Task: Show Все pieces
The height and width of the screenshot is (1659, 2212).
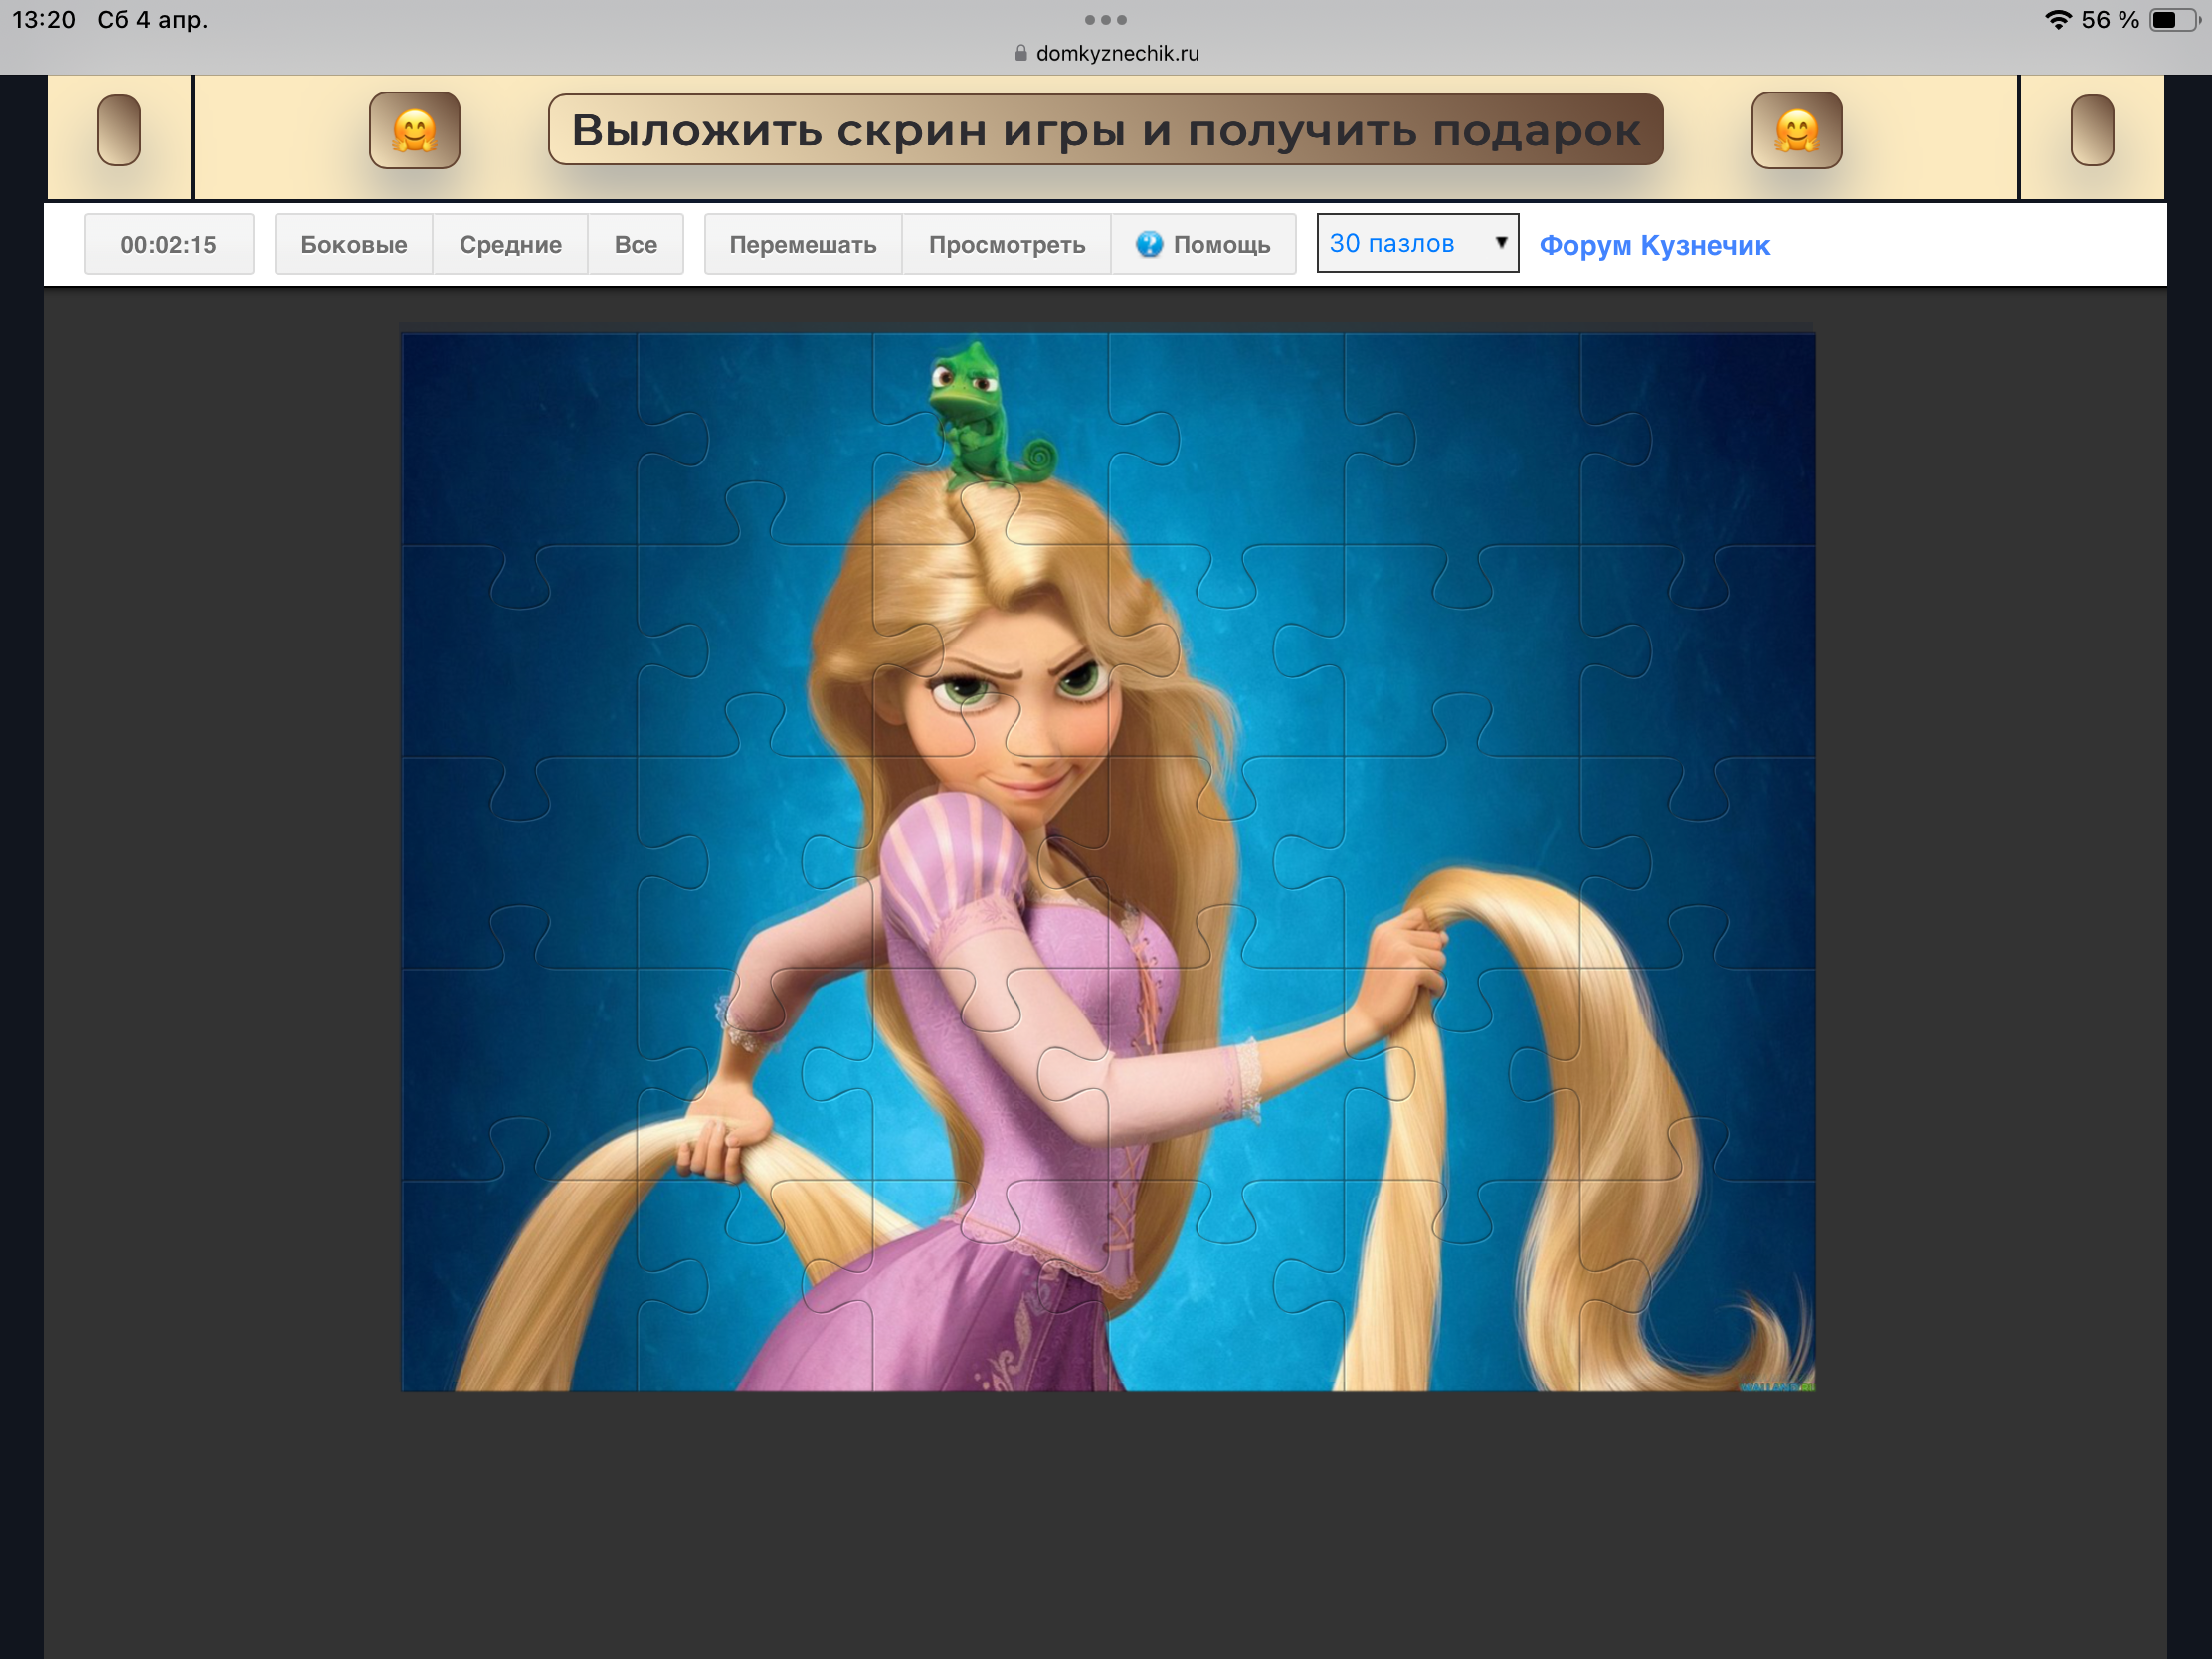Action: tap(635, 244)
